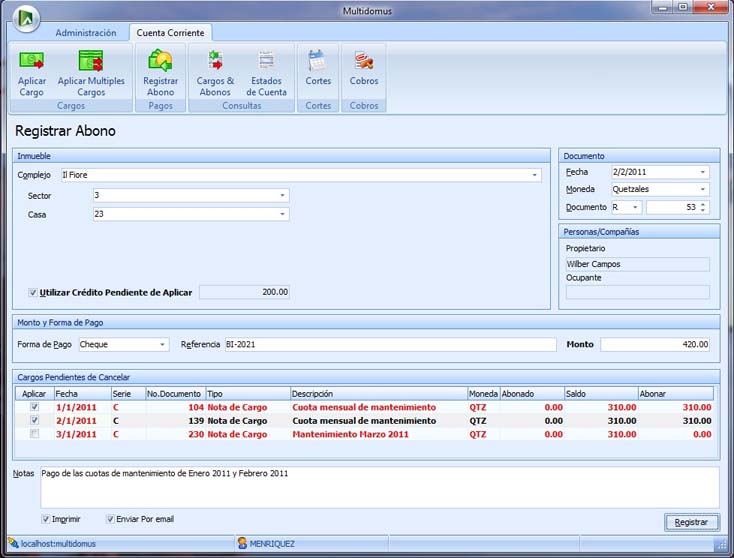Expand the Moneda dropdown list

[x=703, y=189]
